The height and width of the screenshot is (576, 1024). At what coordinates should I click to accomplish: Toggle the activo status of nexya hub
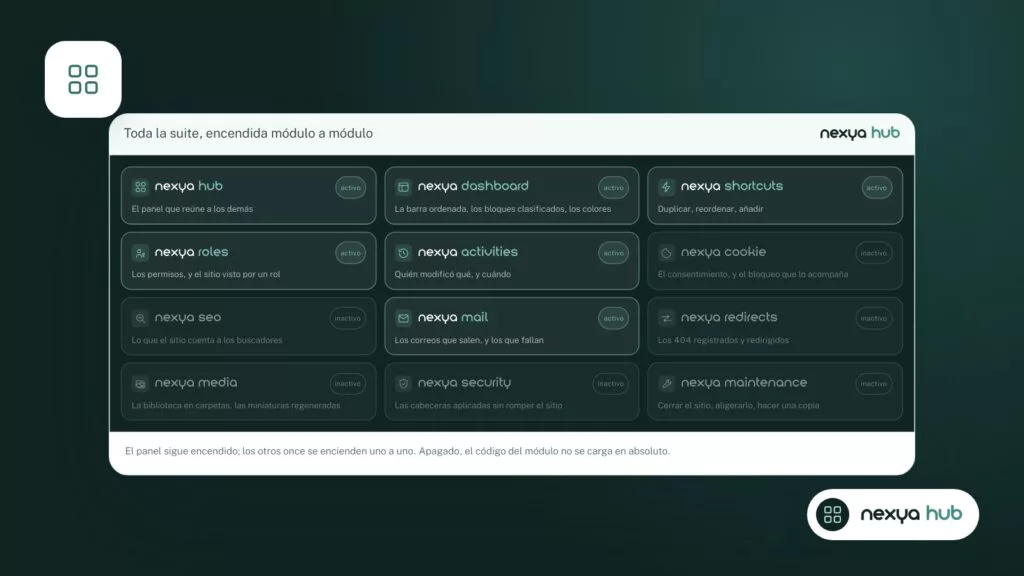(351, 187)
